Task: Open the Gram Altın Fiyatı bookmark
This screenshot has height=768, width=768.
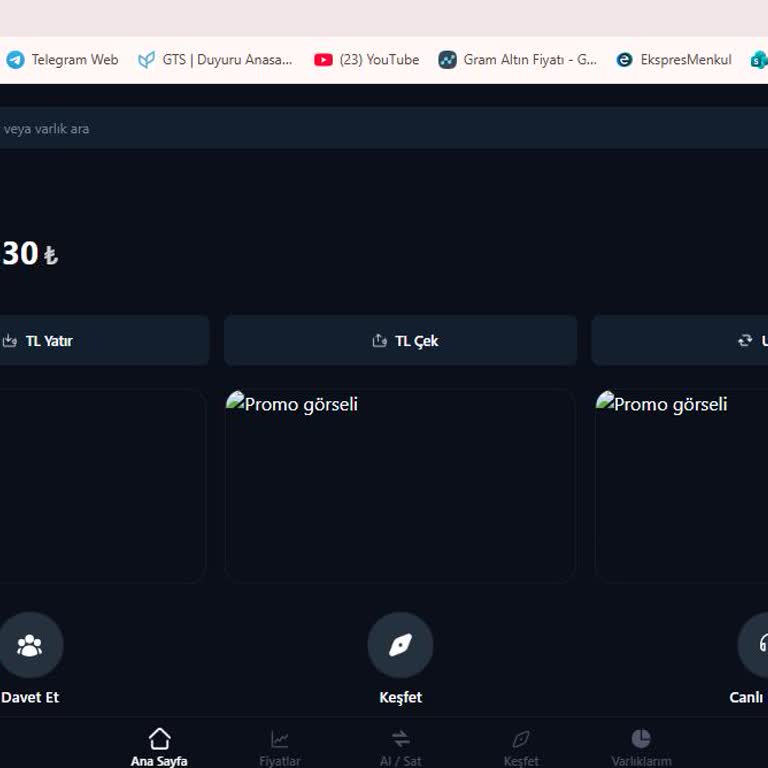Action: click(x=518, y=60)
